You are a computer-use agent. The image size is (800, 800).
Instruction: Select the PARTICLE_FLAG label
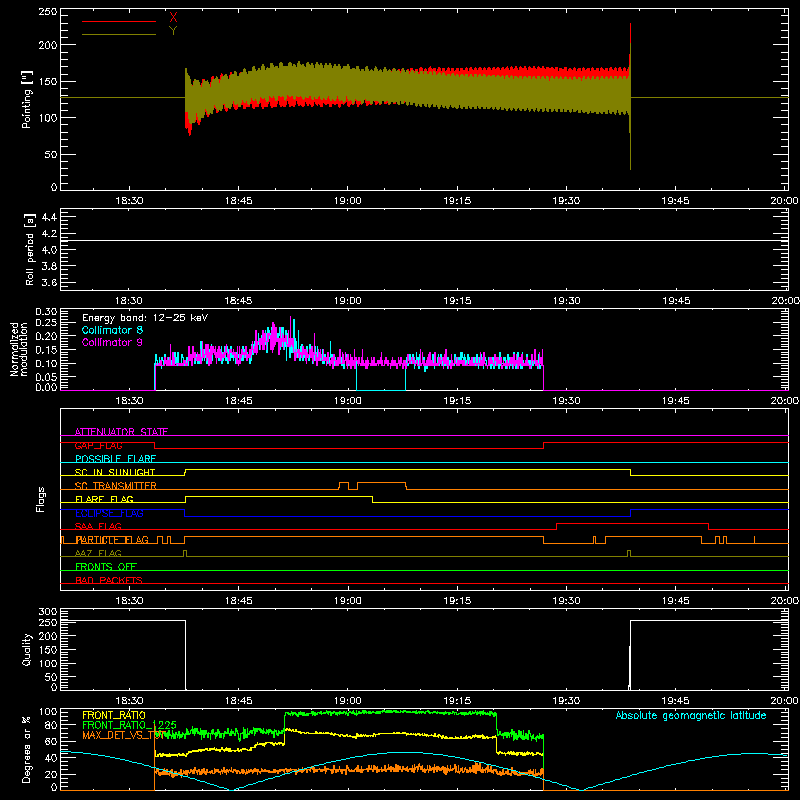[x=112, y=540]
